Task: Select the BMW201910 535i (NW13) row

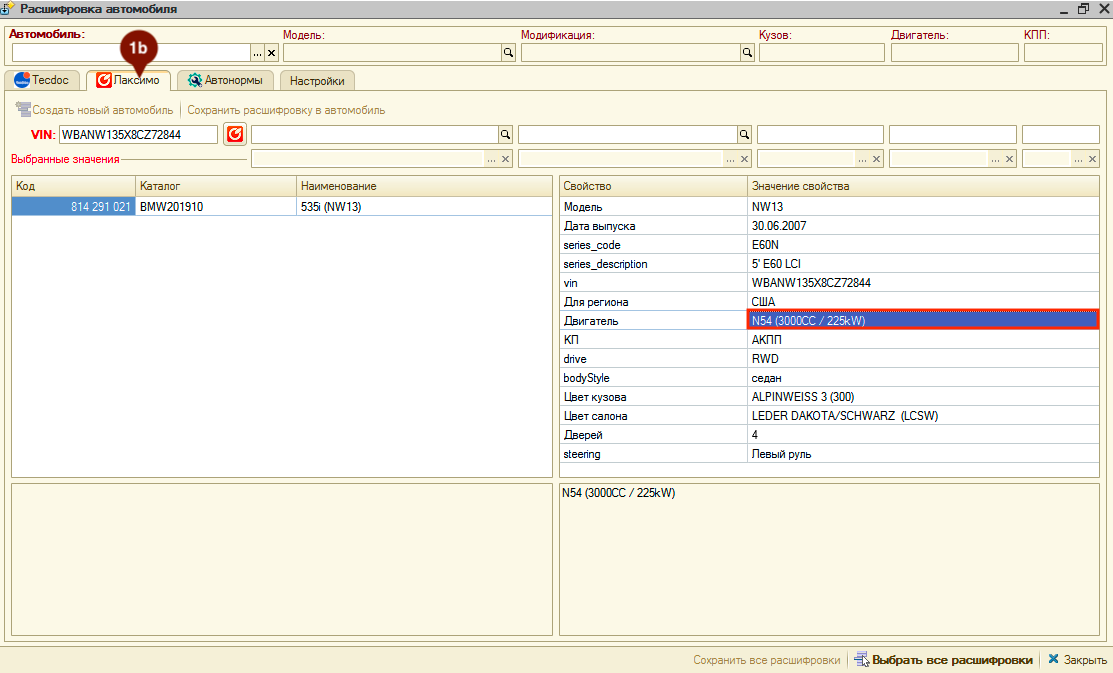Action: click(282, 207)
